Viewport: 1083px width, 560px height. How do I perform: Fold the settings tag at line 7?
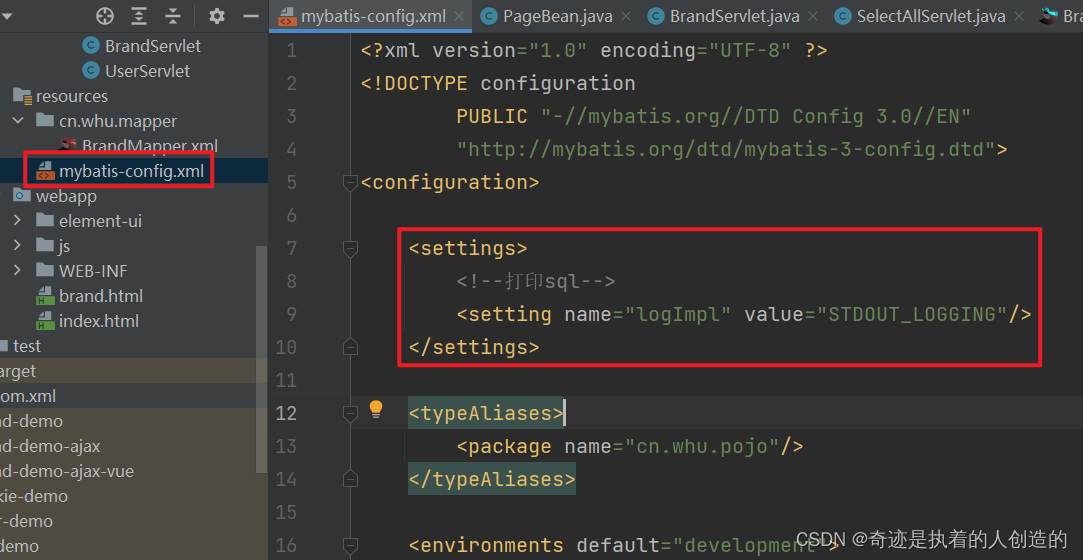(350, 248)
